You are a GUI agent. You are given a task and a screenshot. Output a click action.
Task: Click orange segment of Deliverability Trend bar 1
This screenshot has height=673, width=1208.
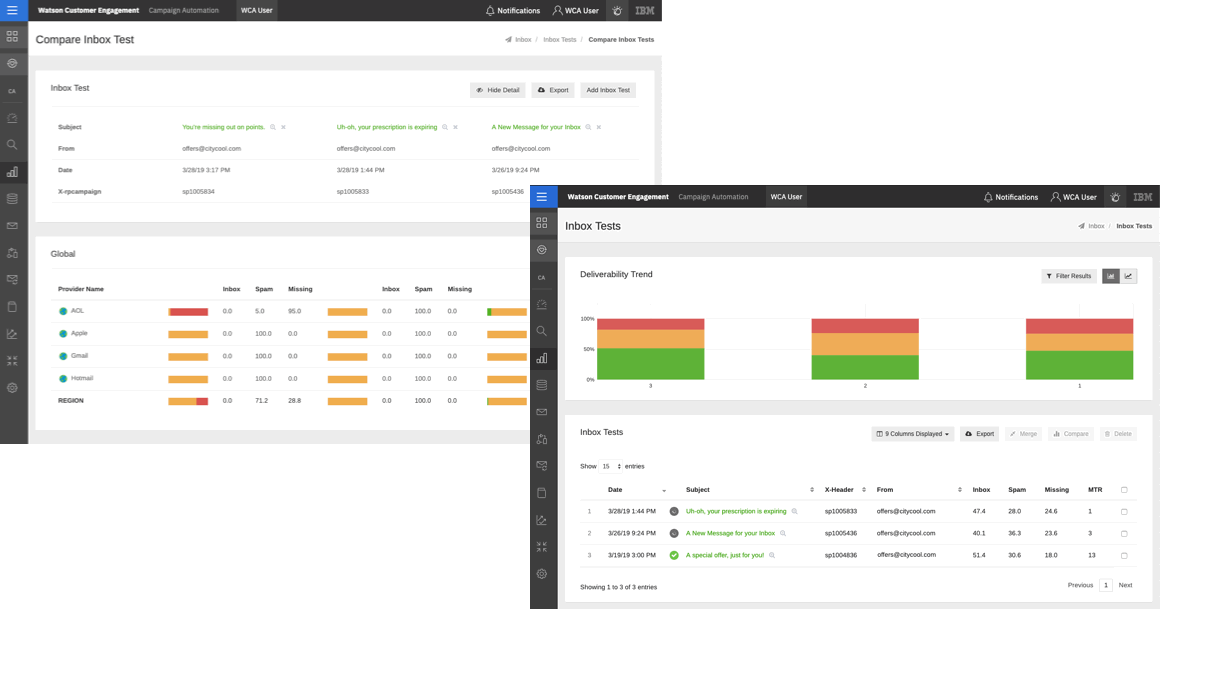click(x=1080, y=342)
